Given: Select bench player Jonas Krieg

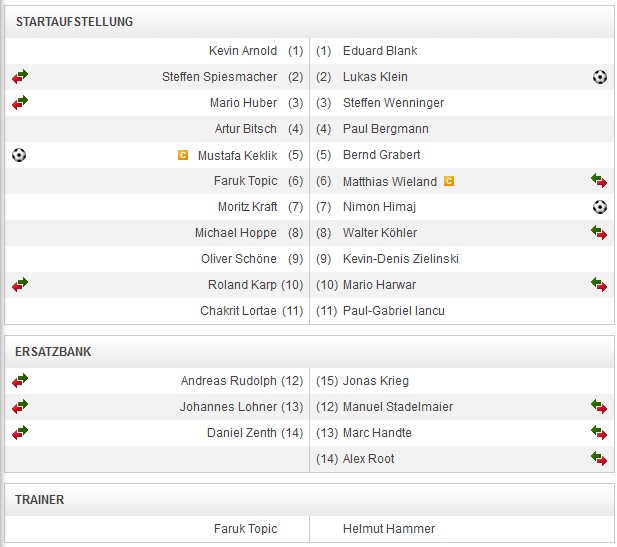Looking at the screenshot, I should coord(376,381).
